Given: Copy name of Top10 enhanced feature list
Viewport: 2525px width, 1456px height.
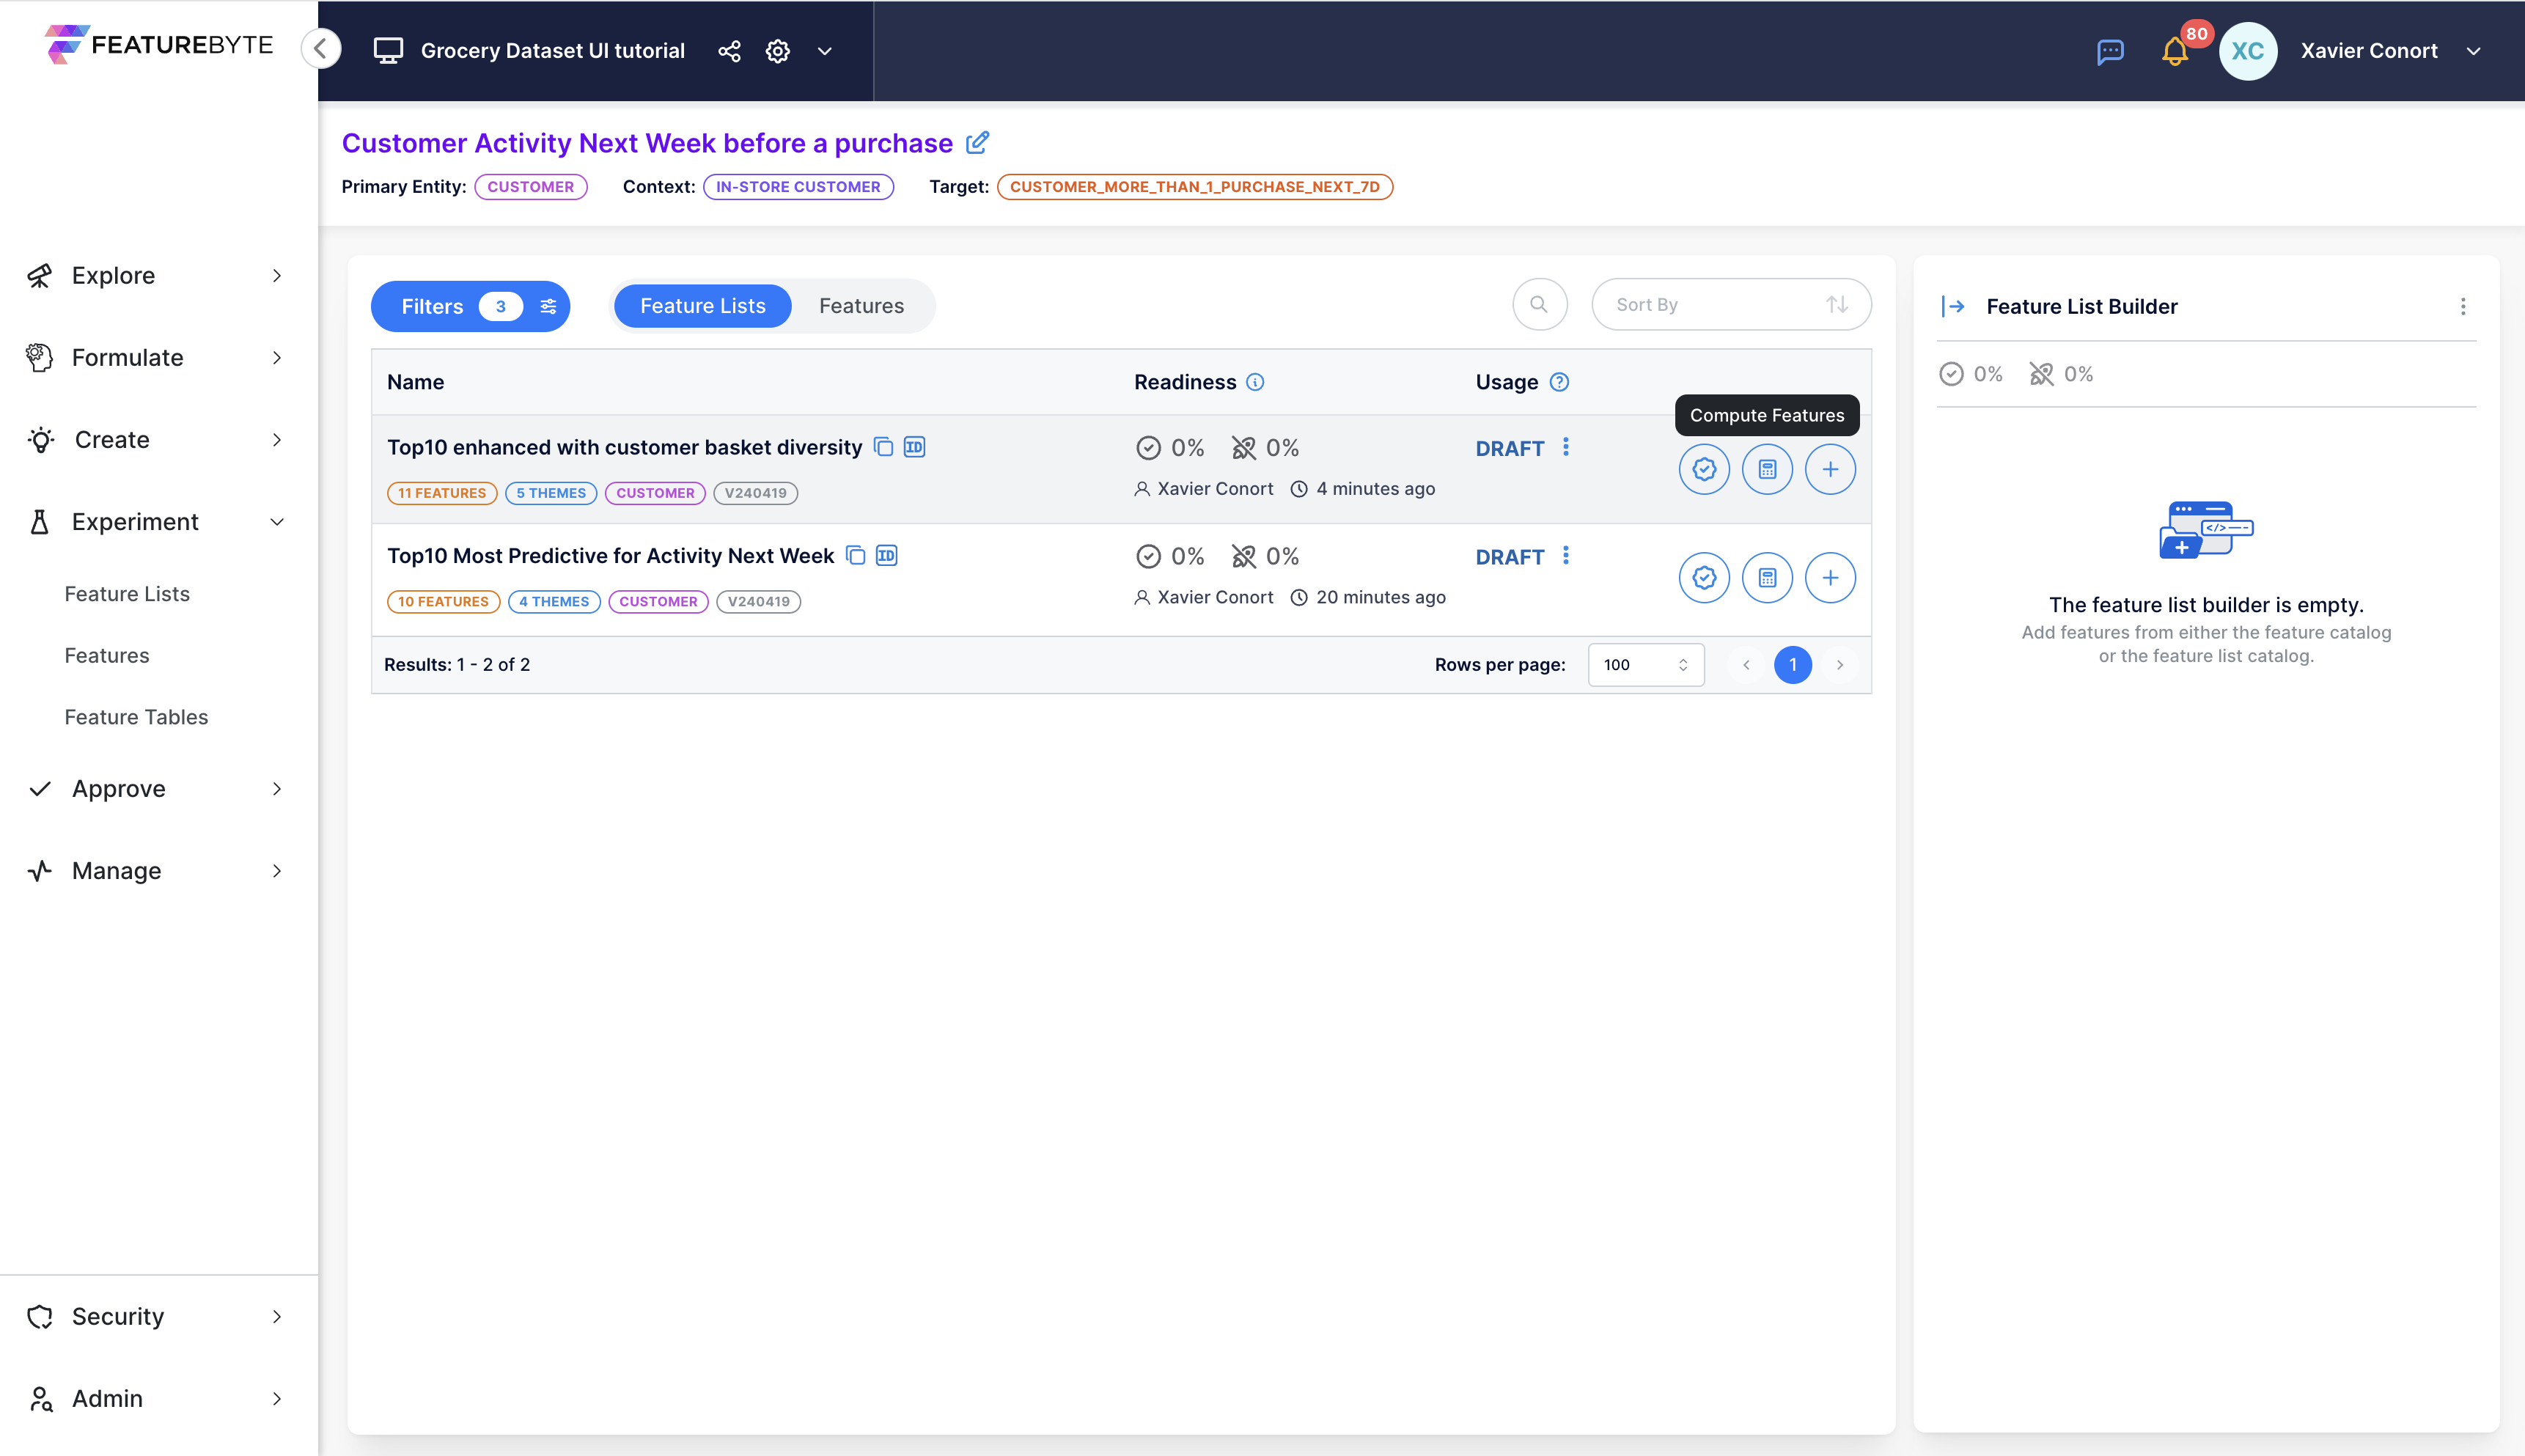Looking at the screenshot, I should pos(883,447).
